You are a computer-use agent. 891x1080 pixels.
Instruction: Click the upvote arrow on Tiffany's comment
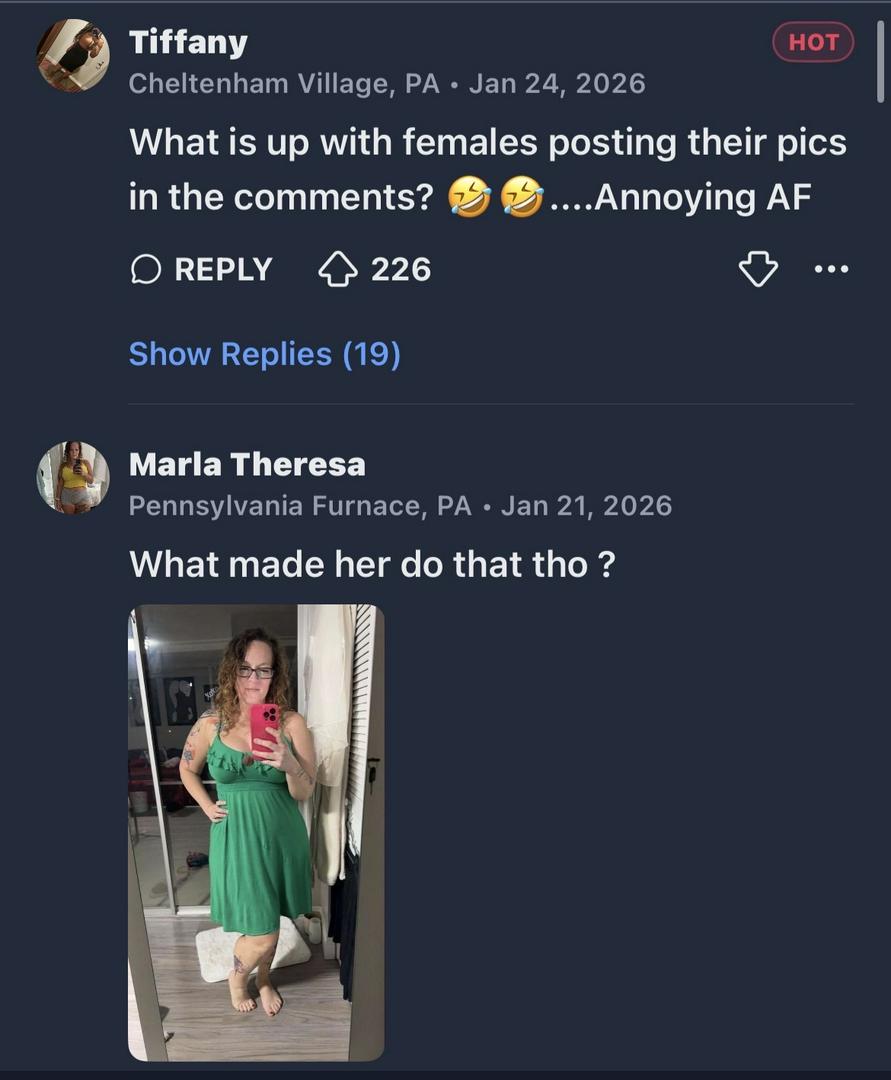coord(338,269)
